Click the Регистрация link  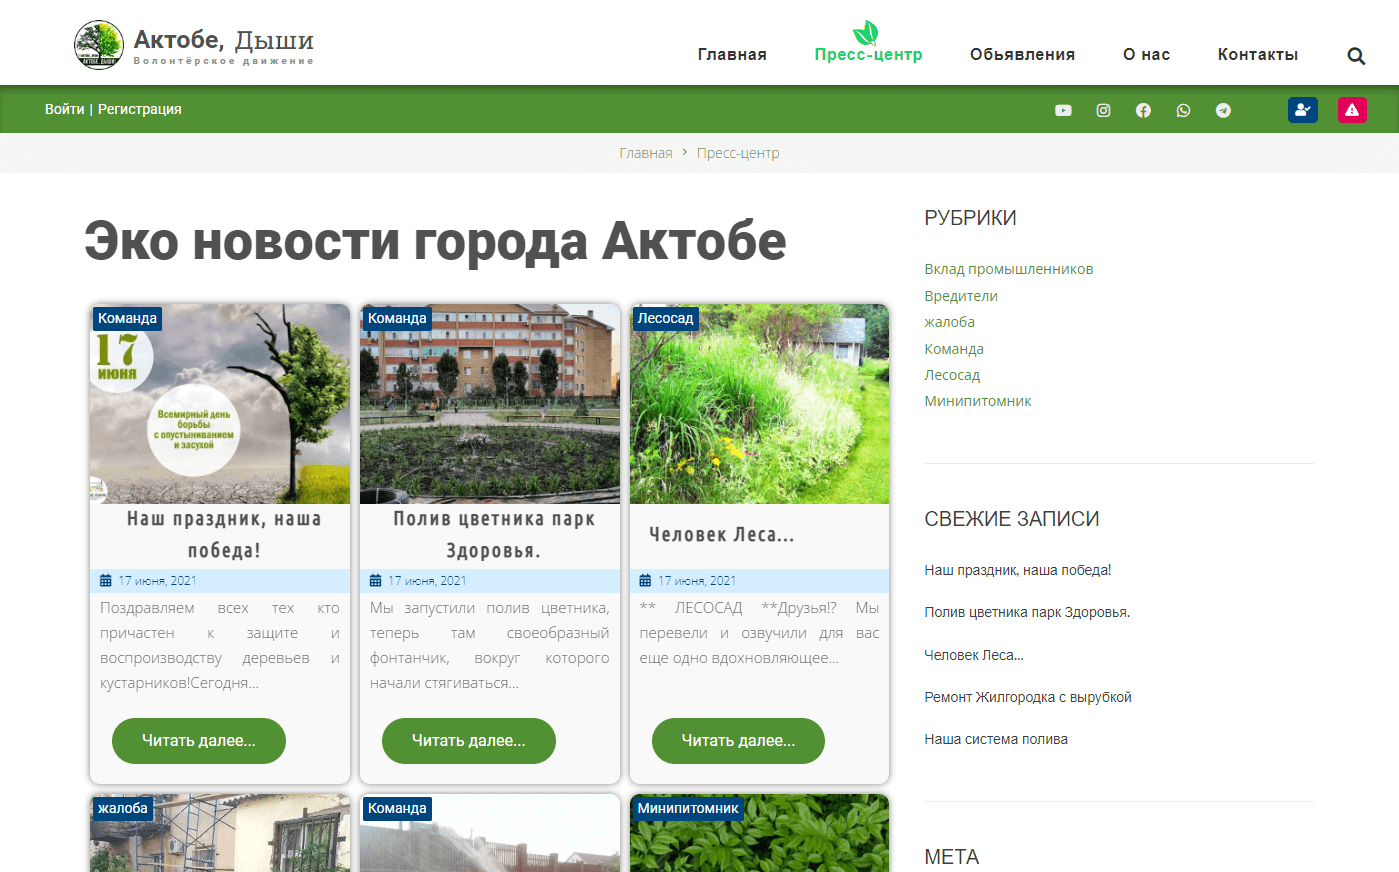[140, 109]
